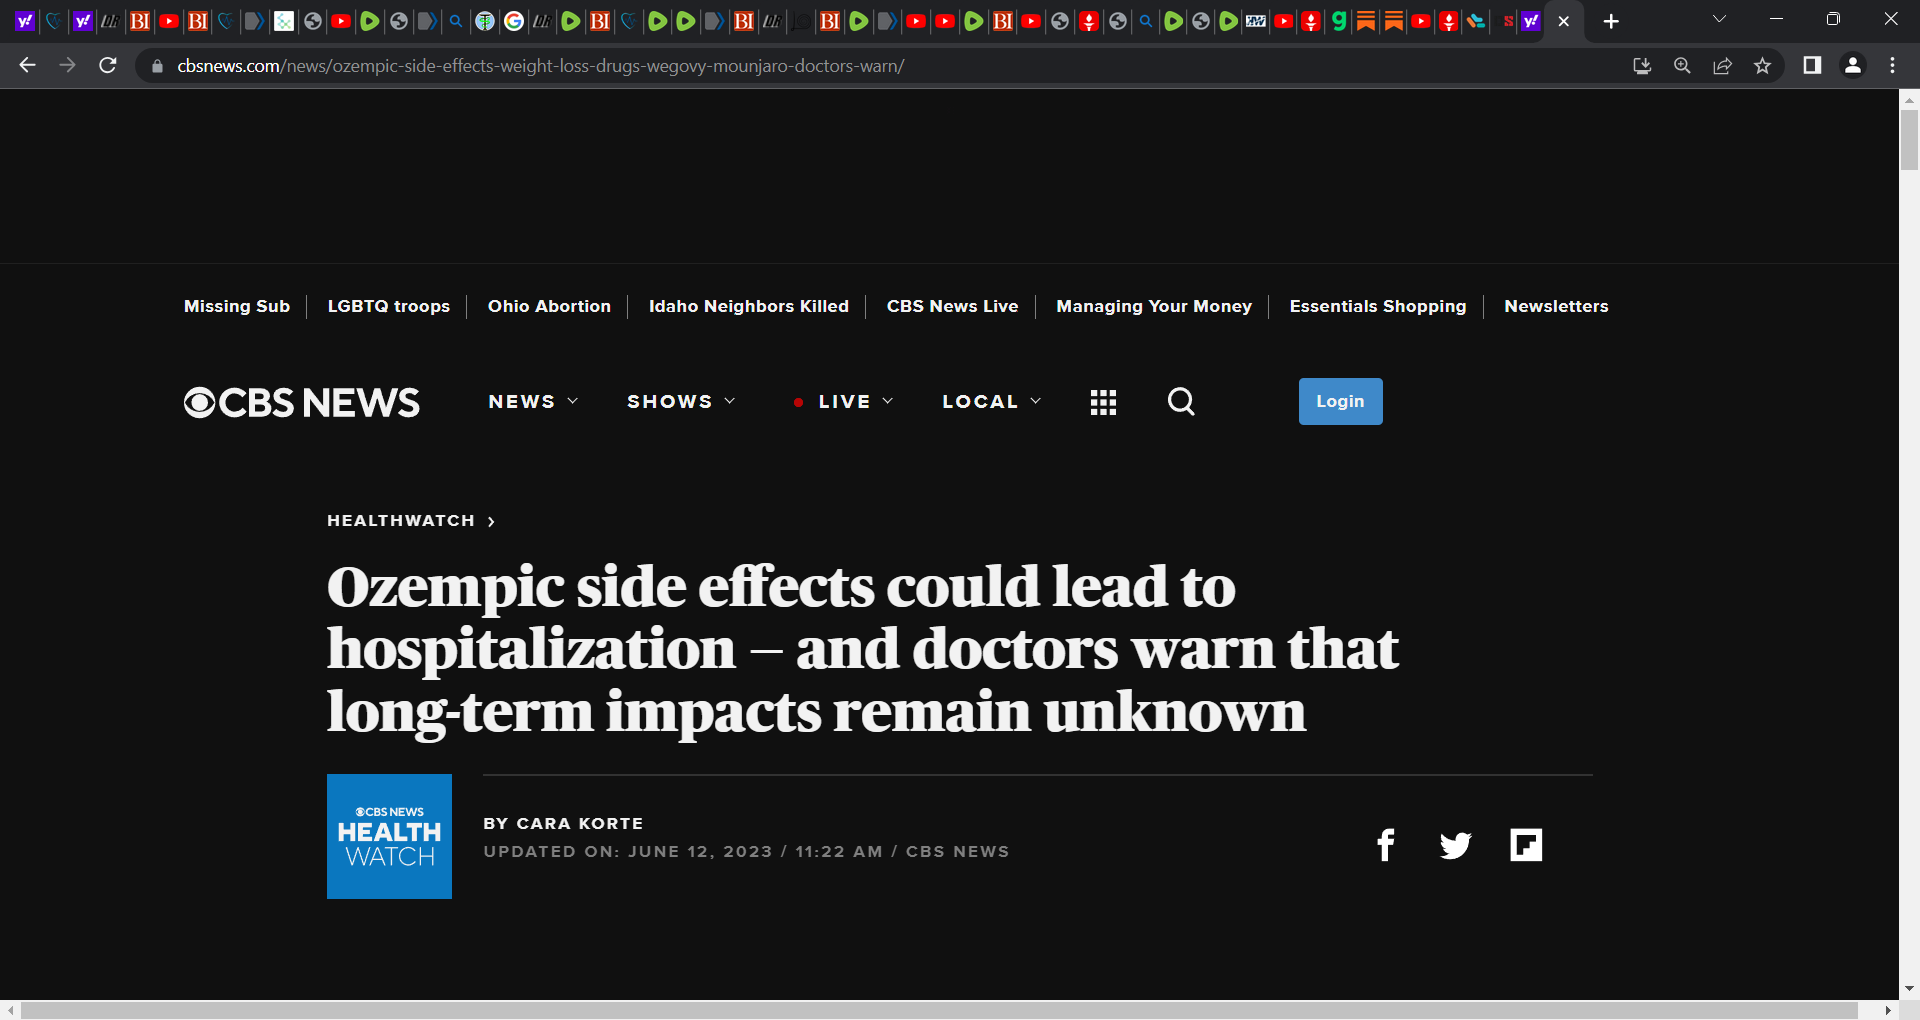Share the article on Facebook
Image resolution: width=1920 pixels, height=1020 pixels.
(1386, 845)
